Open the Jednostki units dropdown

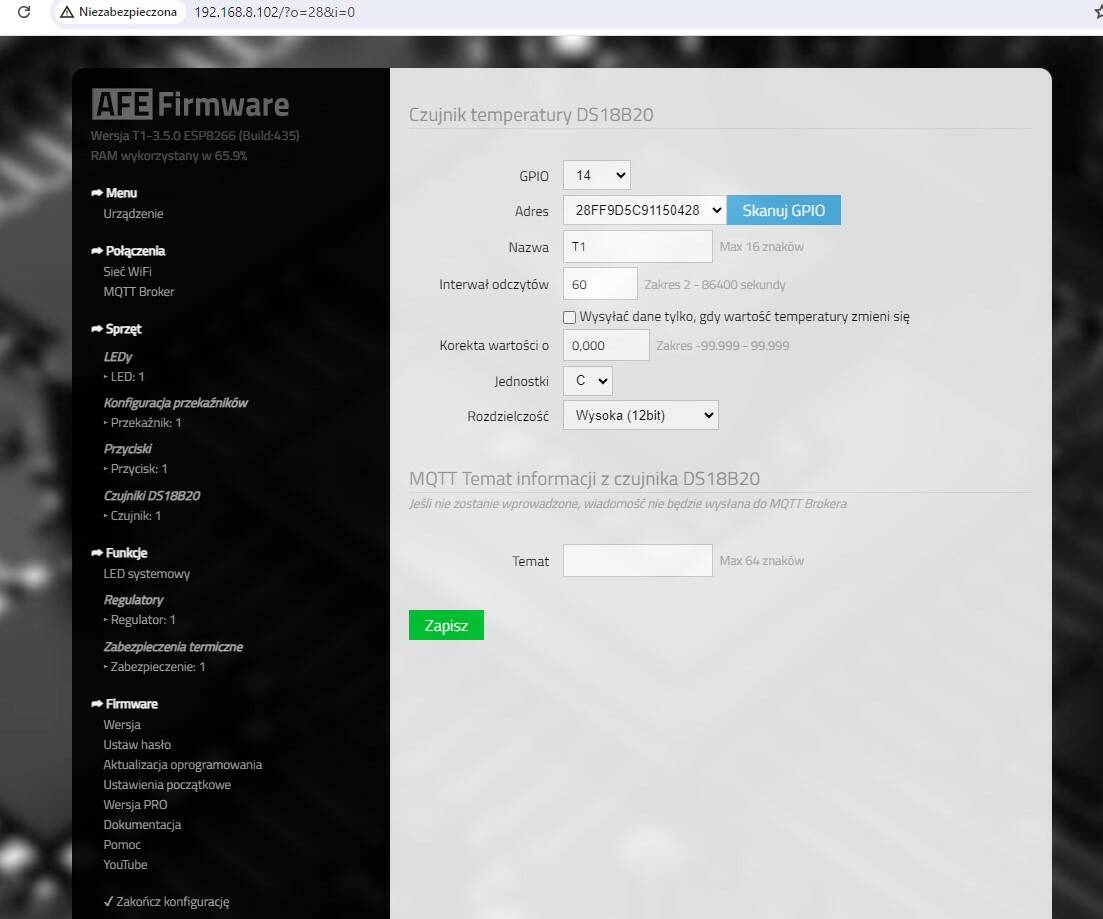point(588,381)
